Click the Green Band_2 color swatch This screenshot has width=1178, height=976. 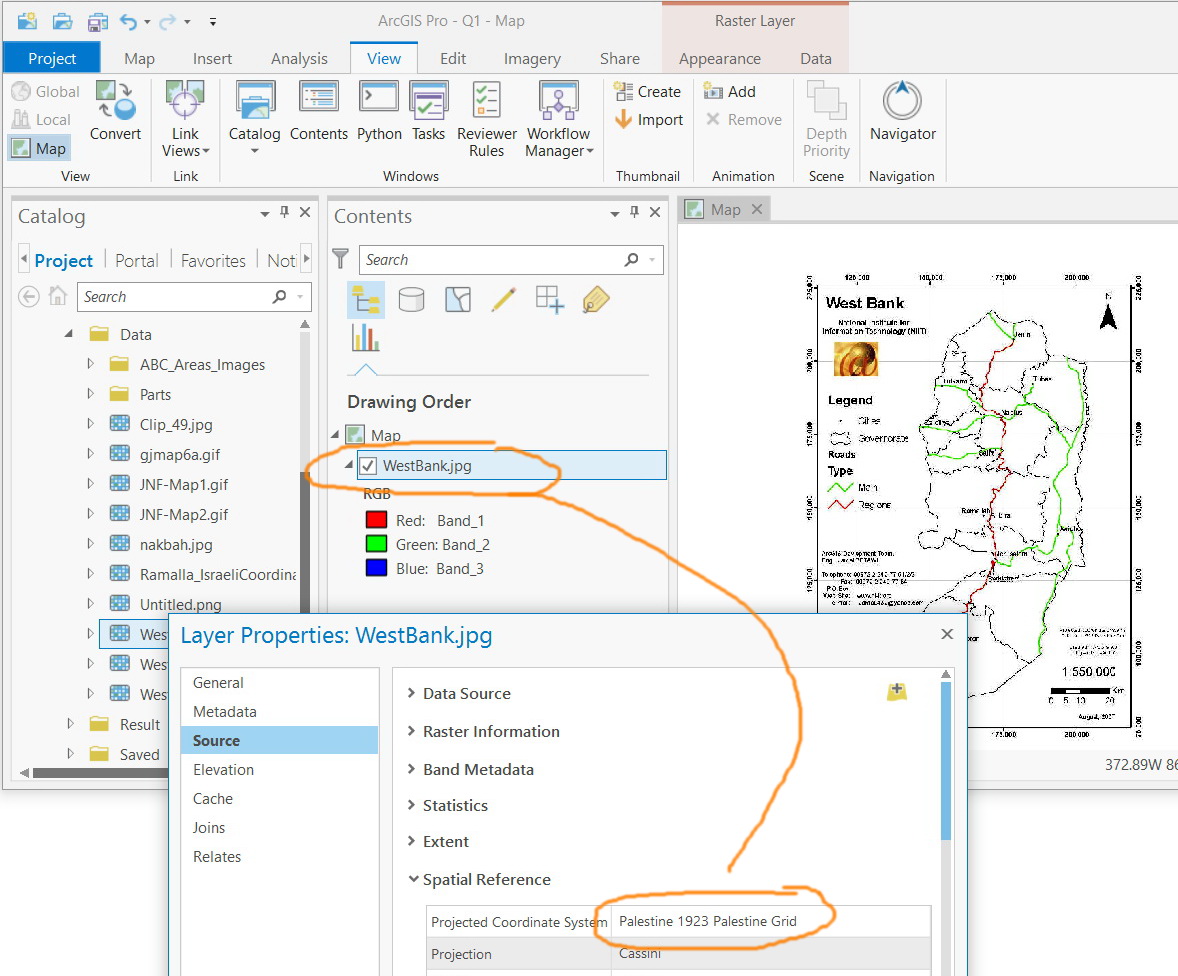point(376,544)
